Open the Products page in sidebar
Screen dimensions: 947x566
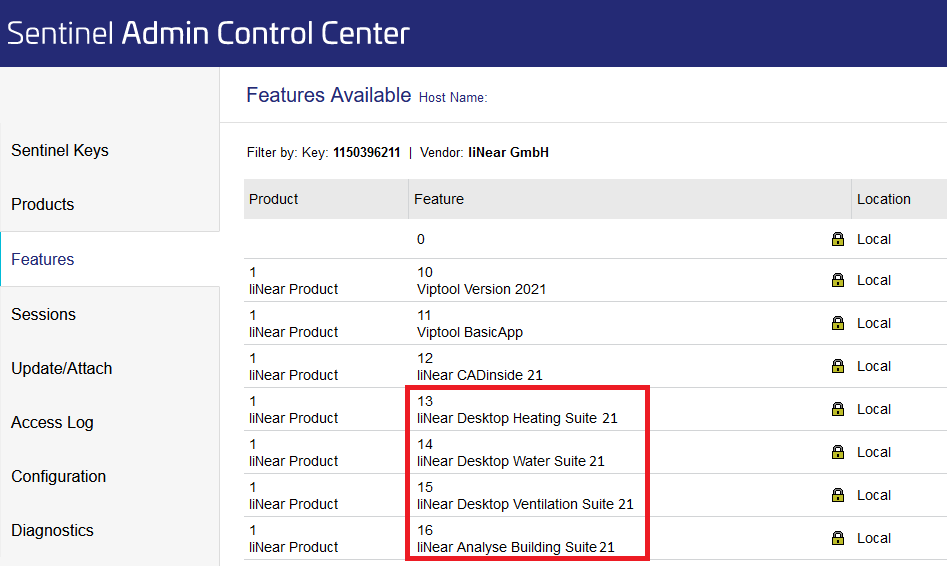(42, 204)
